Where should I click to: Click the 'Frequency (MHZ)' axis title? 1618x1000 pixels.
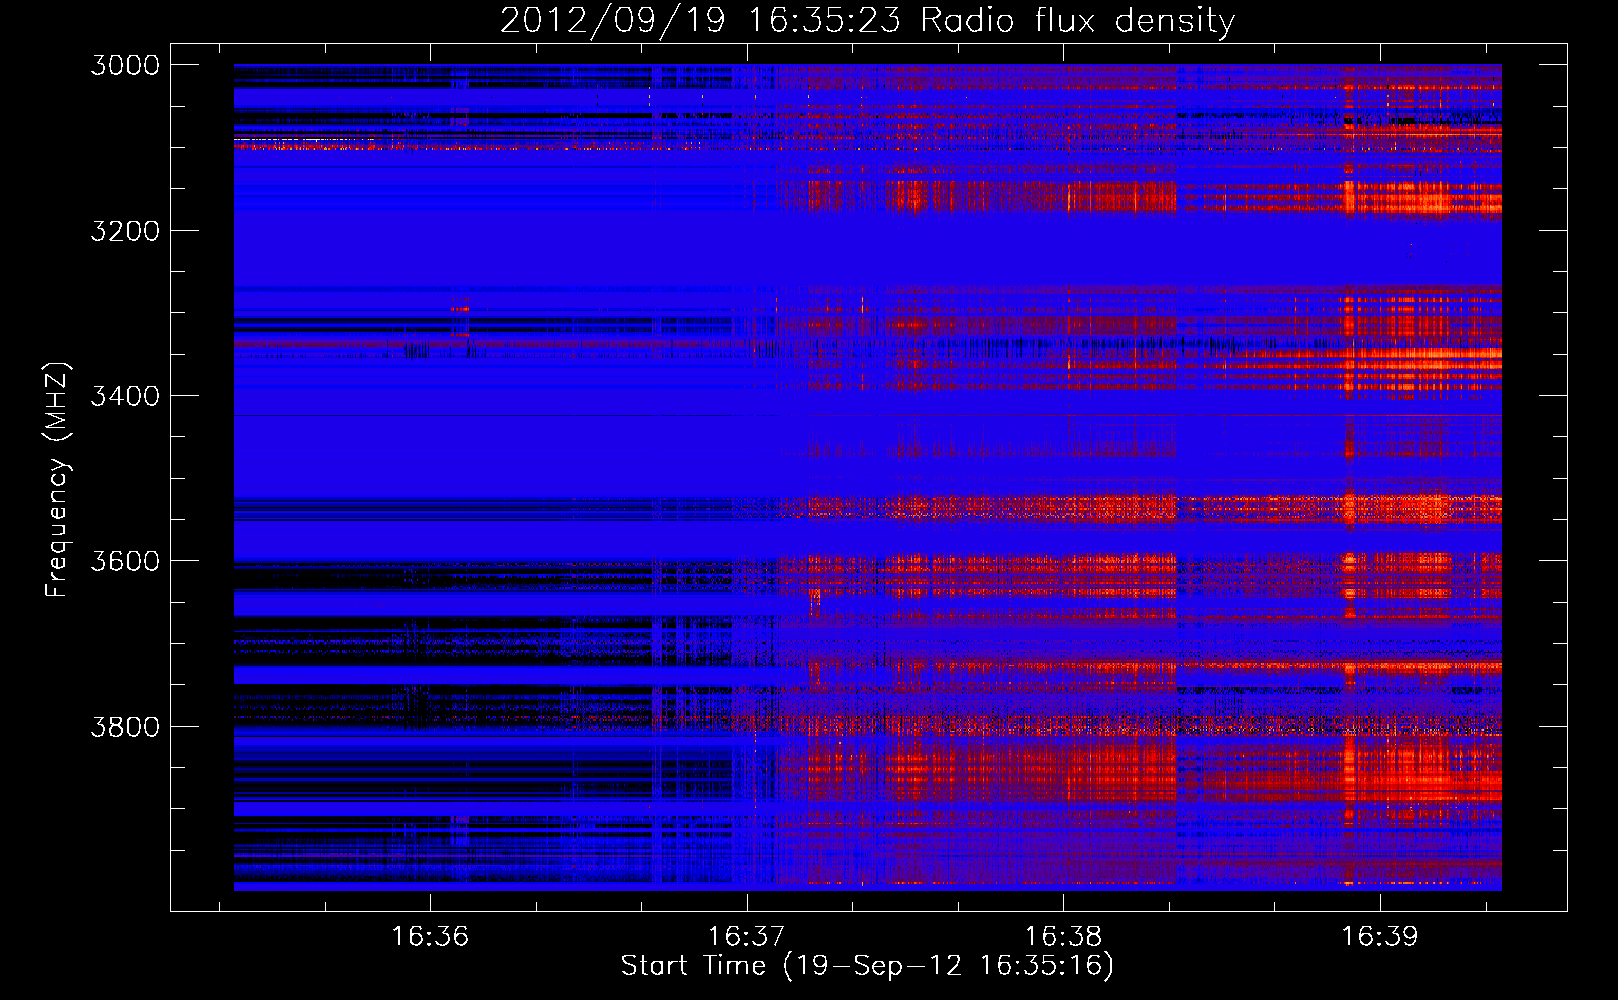coord(57,479)
